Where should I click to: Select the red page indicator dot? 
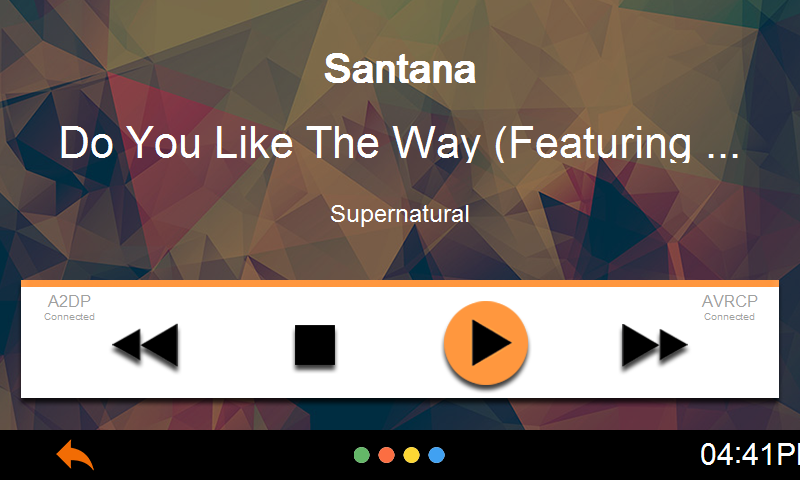click(x=386, y=455)
